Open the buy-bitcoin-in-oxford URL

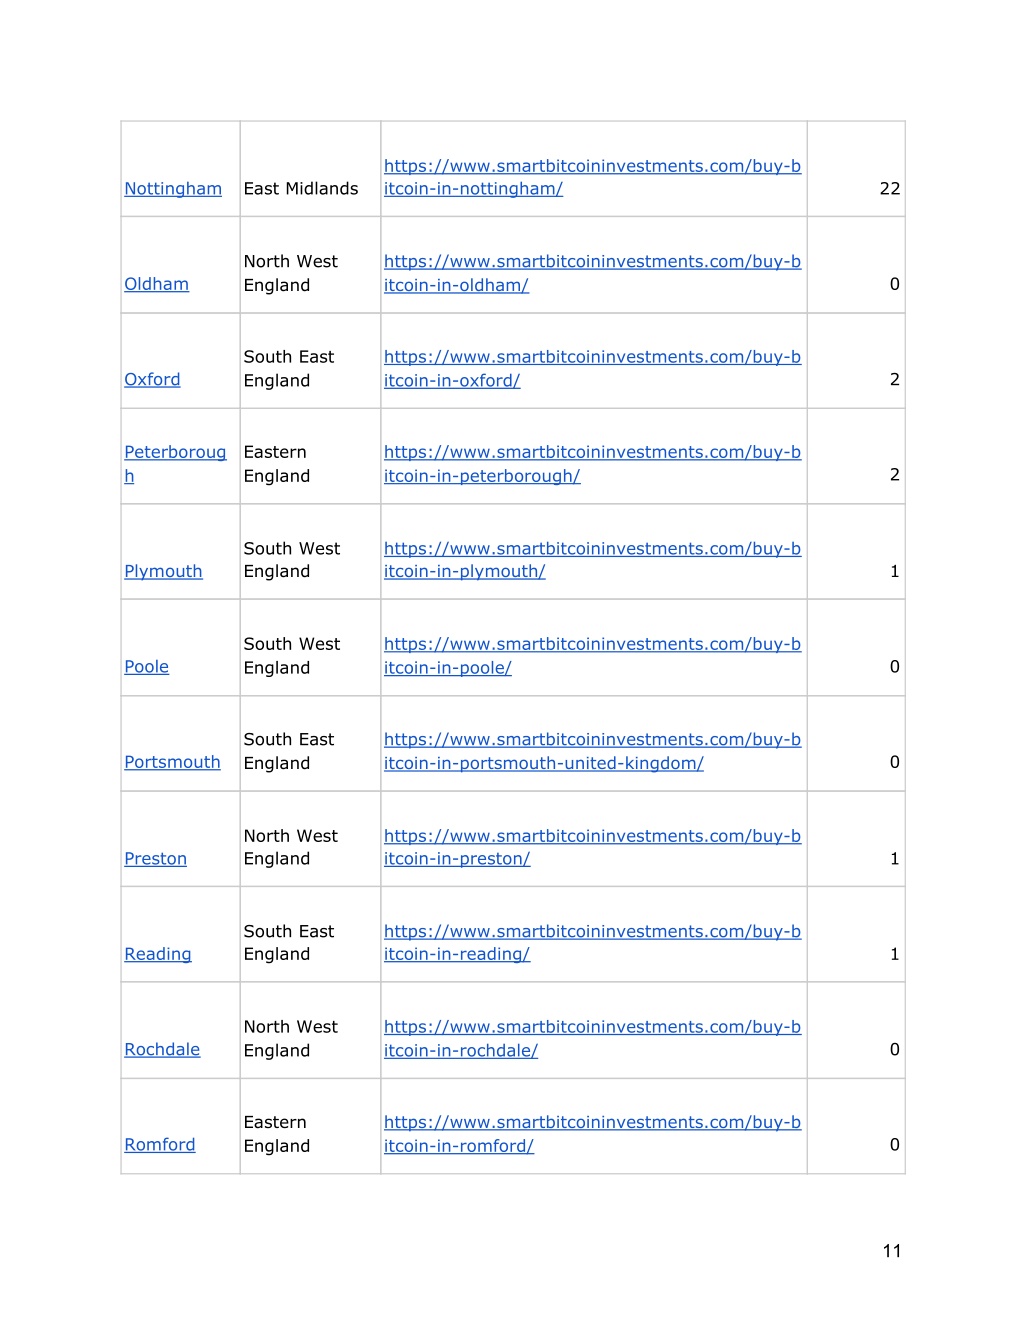point(592,369)
